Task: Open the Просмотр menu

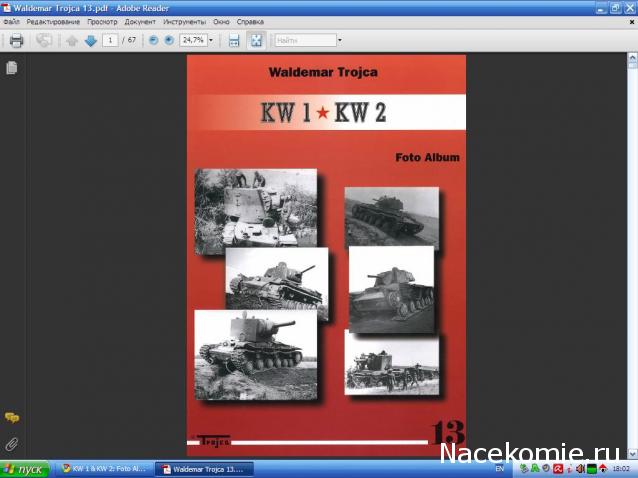Action: pos(102,22)
